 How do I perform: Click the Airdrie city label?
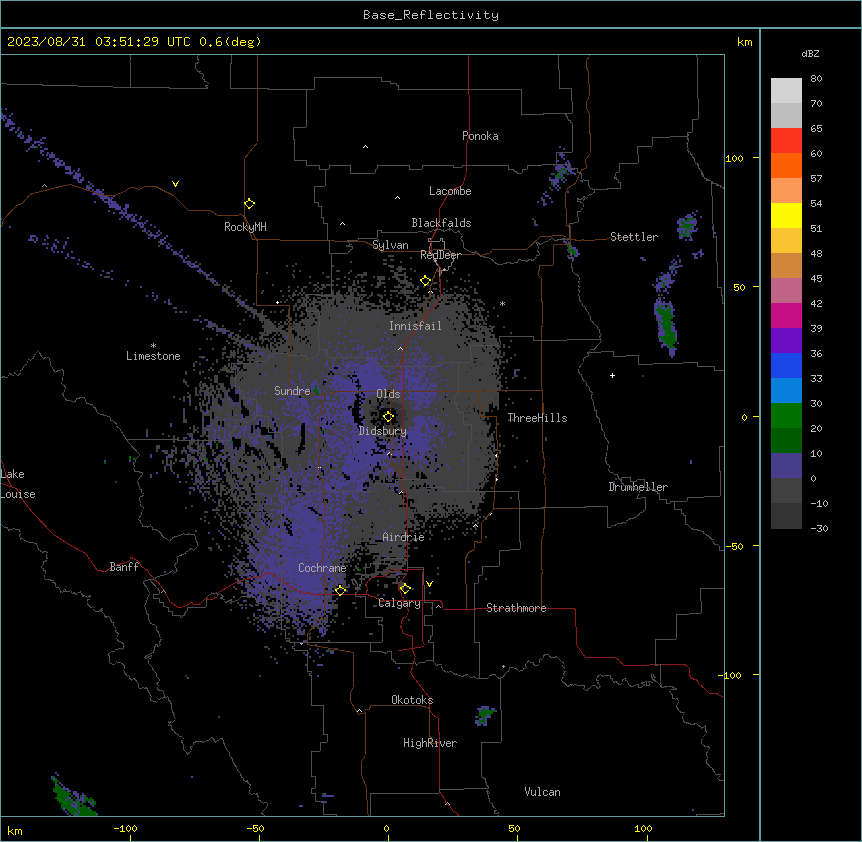(404, 537)
